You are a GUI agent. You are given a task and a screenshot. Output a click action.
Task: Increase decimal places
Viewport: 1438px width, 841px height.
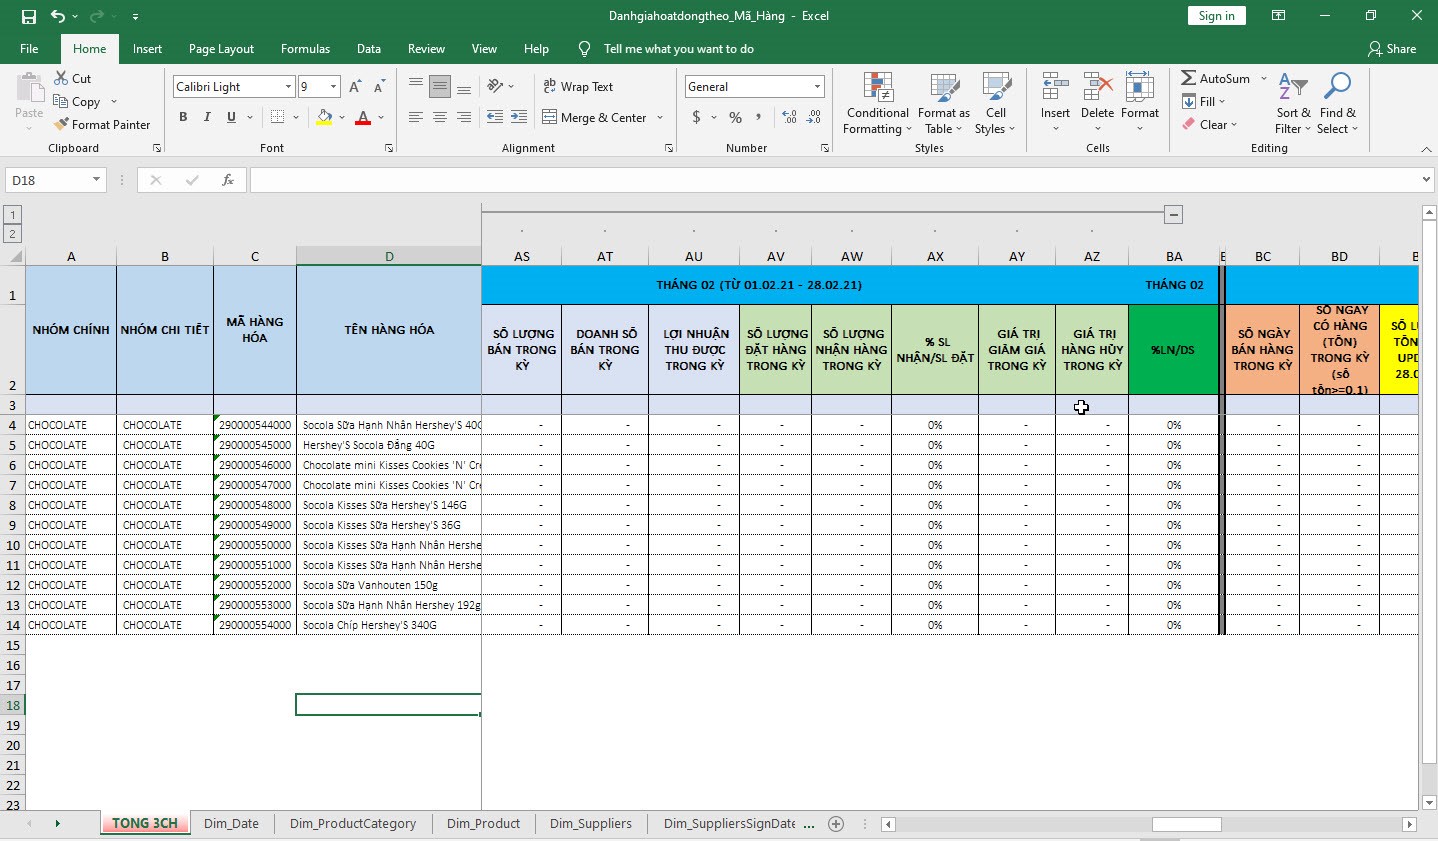(x=790, y=118)
